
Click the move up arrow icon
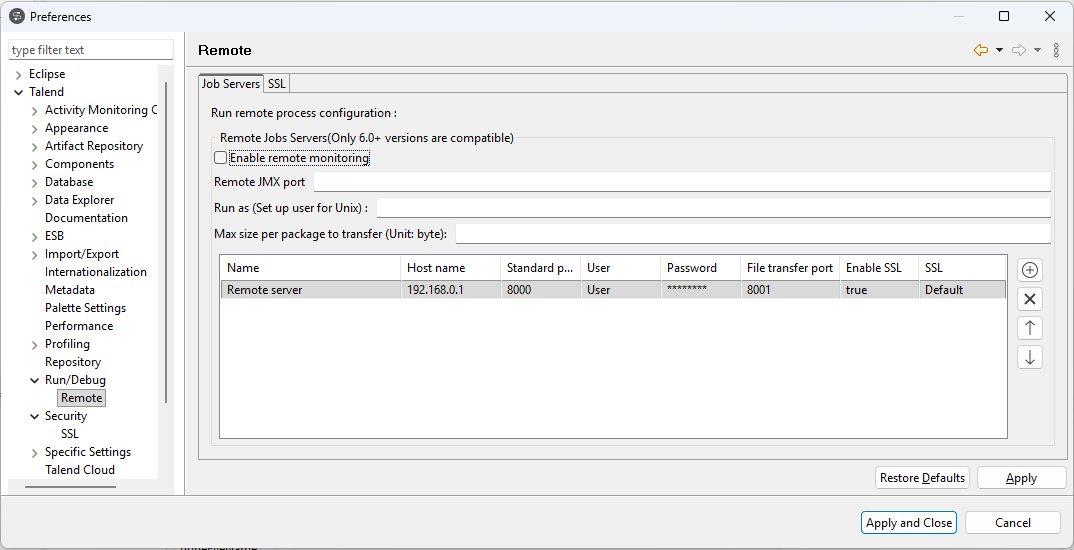click(1030, 328)
